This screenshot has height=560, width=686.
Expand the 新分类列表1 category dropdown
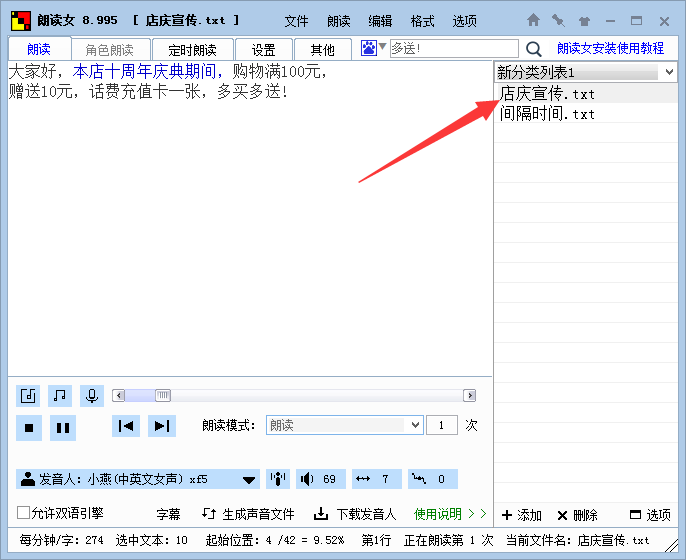pos(668,73)
